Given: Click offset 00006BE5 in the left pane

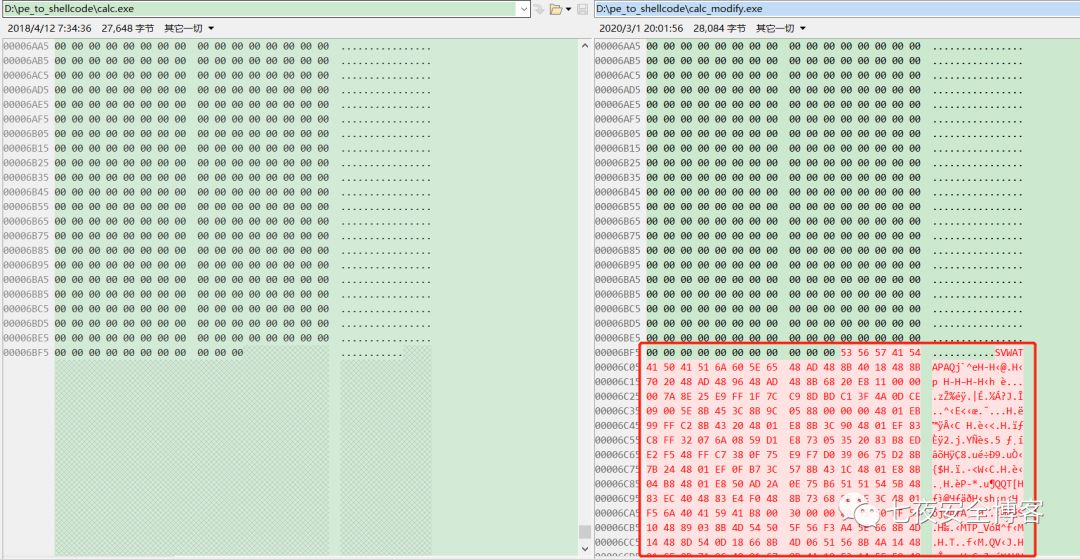Looking at the screenshot, I should 26,338.
